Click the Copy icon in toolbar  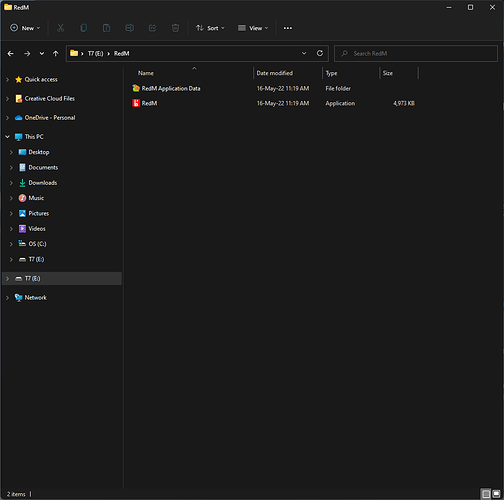pos(84,28)
